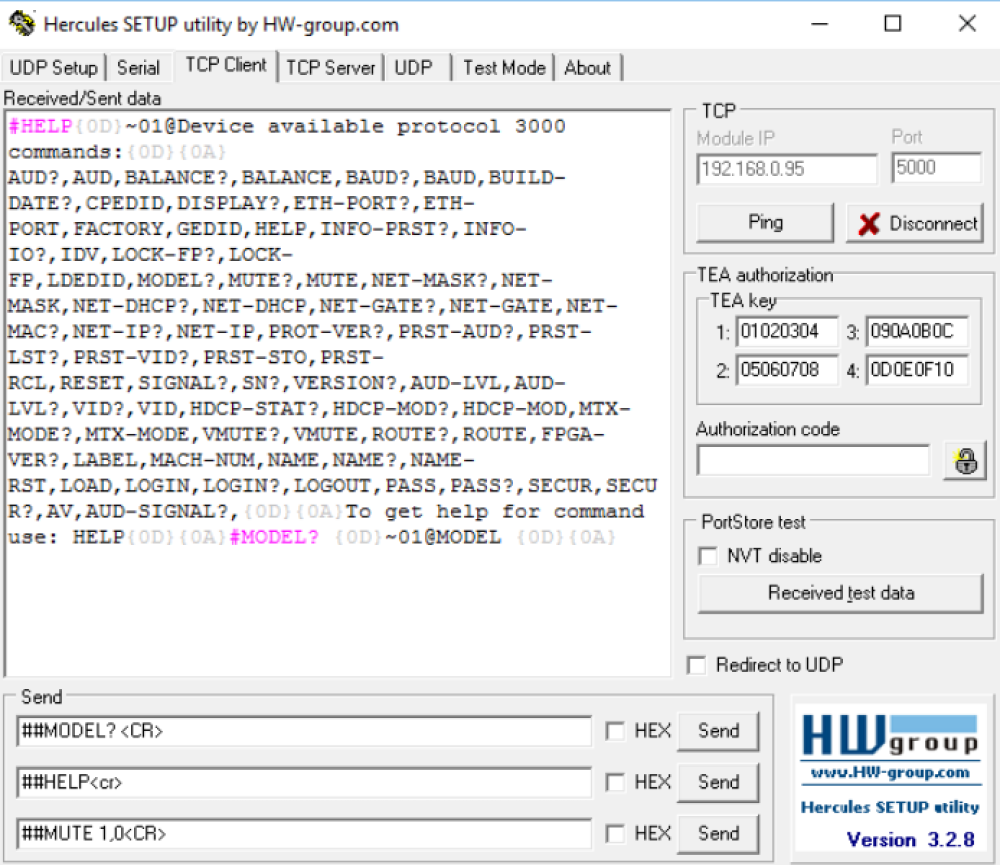Click the HW group logo
This screenshot has height=865, width=1000.
890,735
